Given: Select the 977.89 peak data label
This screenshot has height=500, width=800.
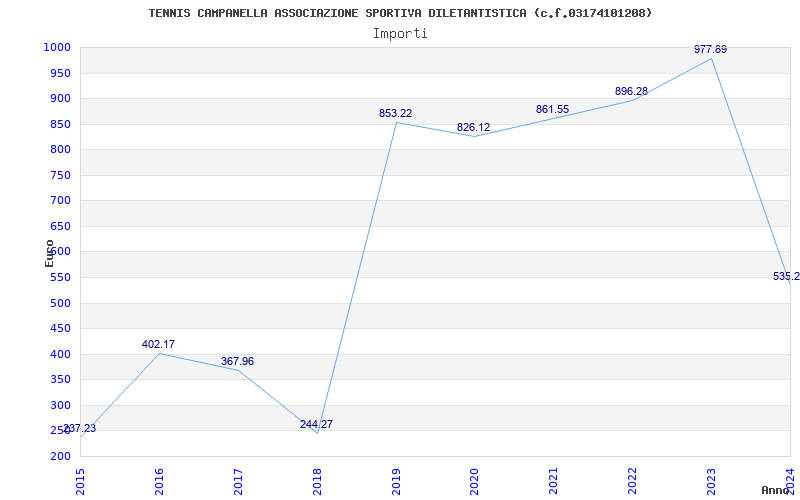Looking at the screenshot, I should point(710,49).
